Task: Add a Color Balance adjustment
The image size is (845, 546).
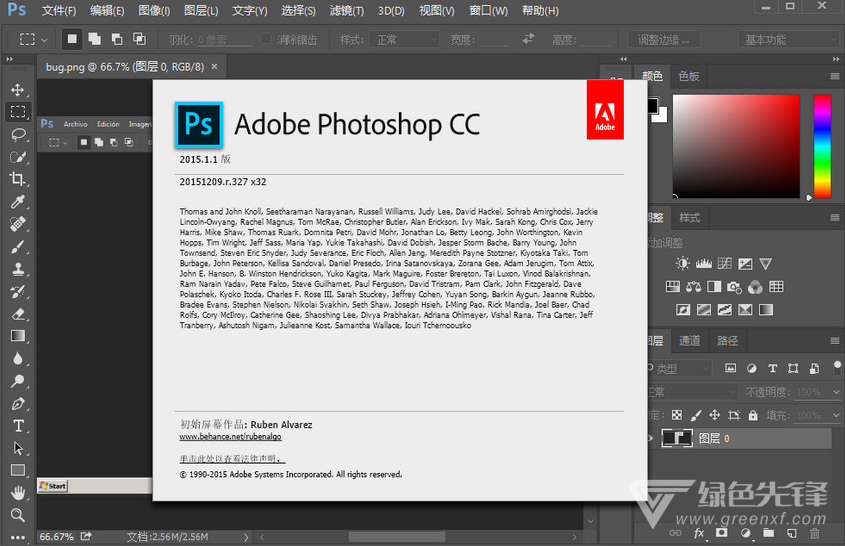Action: [693, 287]
